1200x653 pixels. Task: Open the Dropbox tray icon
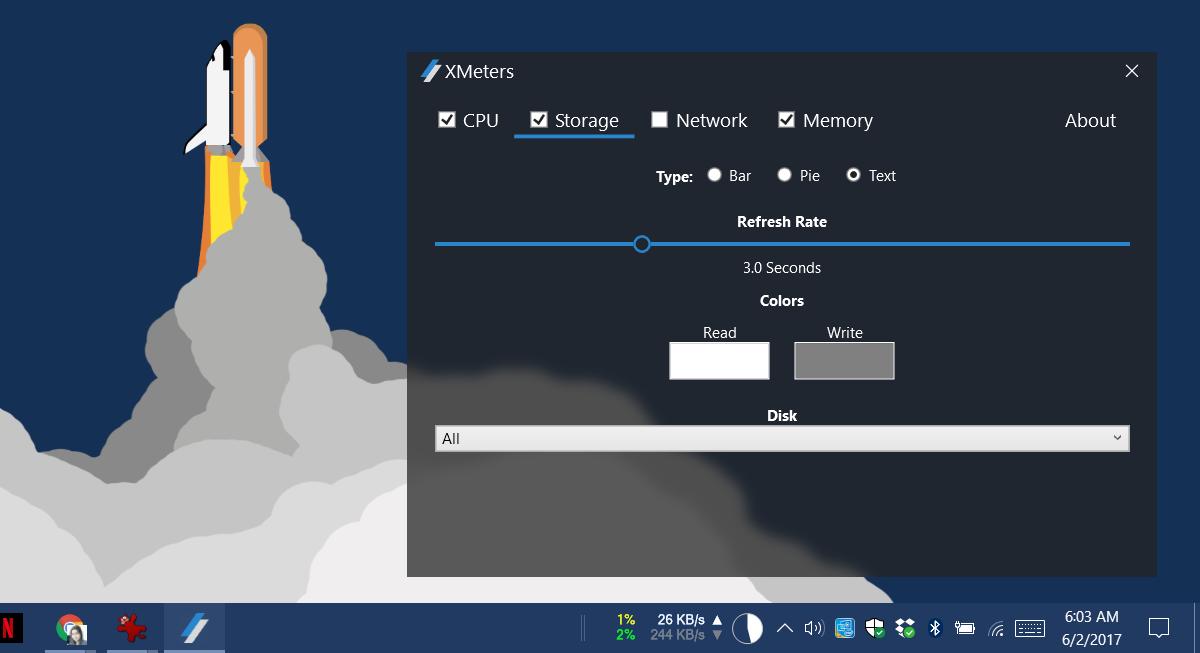905,628
